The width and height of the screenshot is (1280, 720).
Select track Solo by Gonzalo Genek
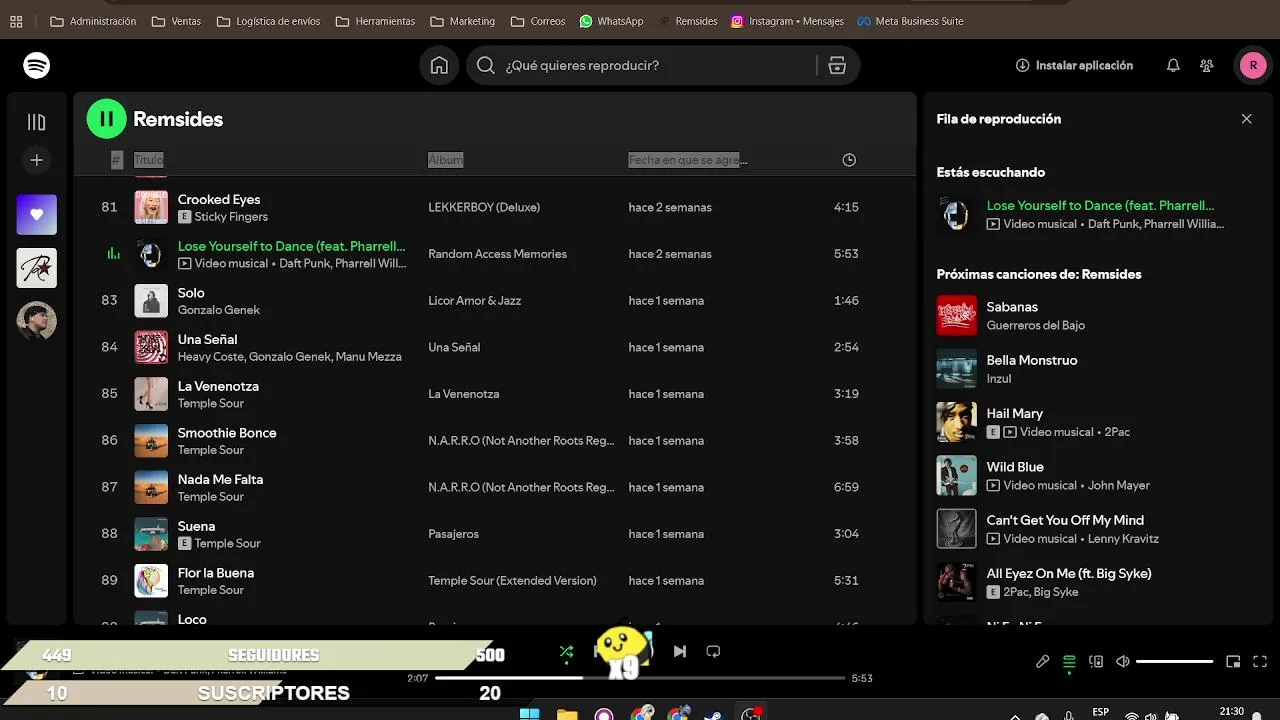click(x=191, y=293)
